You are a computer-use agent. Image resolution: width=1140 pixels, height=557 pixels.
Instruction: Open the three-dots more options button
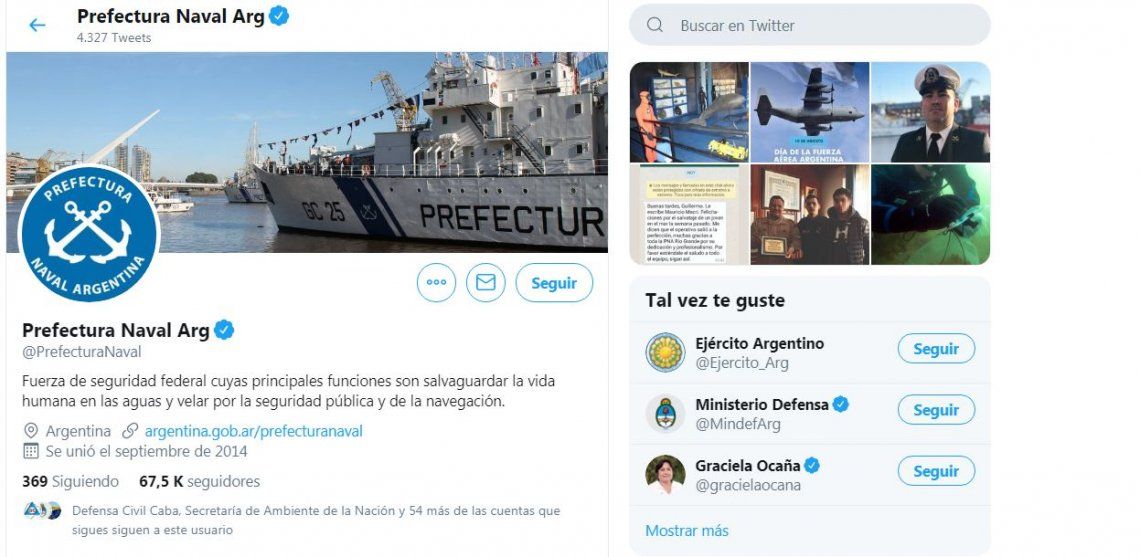(x=436, y=283)
